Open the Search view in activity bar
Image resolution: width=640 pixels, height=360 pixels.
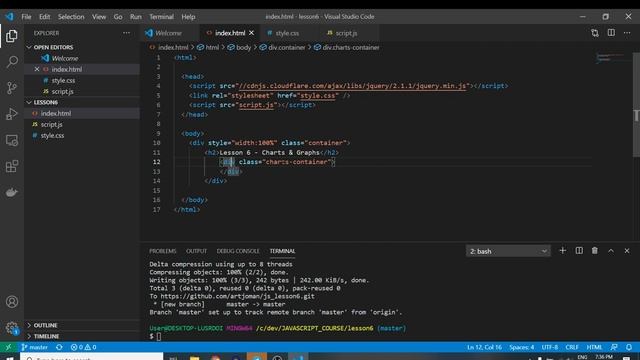tap(12, 62)
